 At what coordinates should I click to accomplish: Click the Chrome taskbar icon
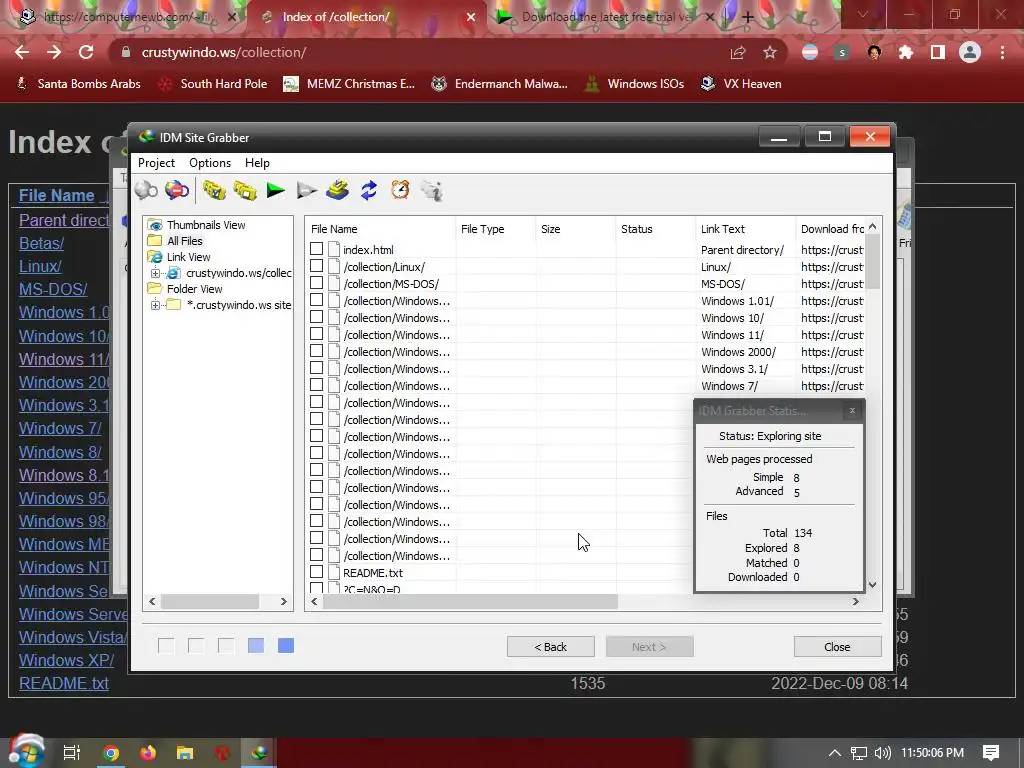point(111,753)
